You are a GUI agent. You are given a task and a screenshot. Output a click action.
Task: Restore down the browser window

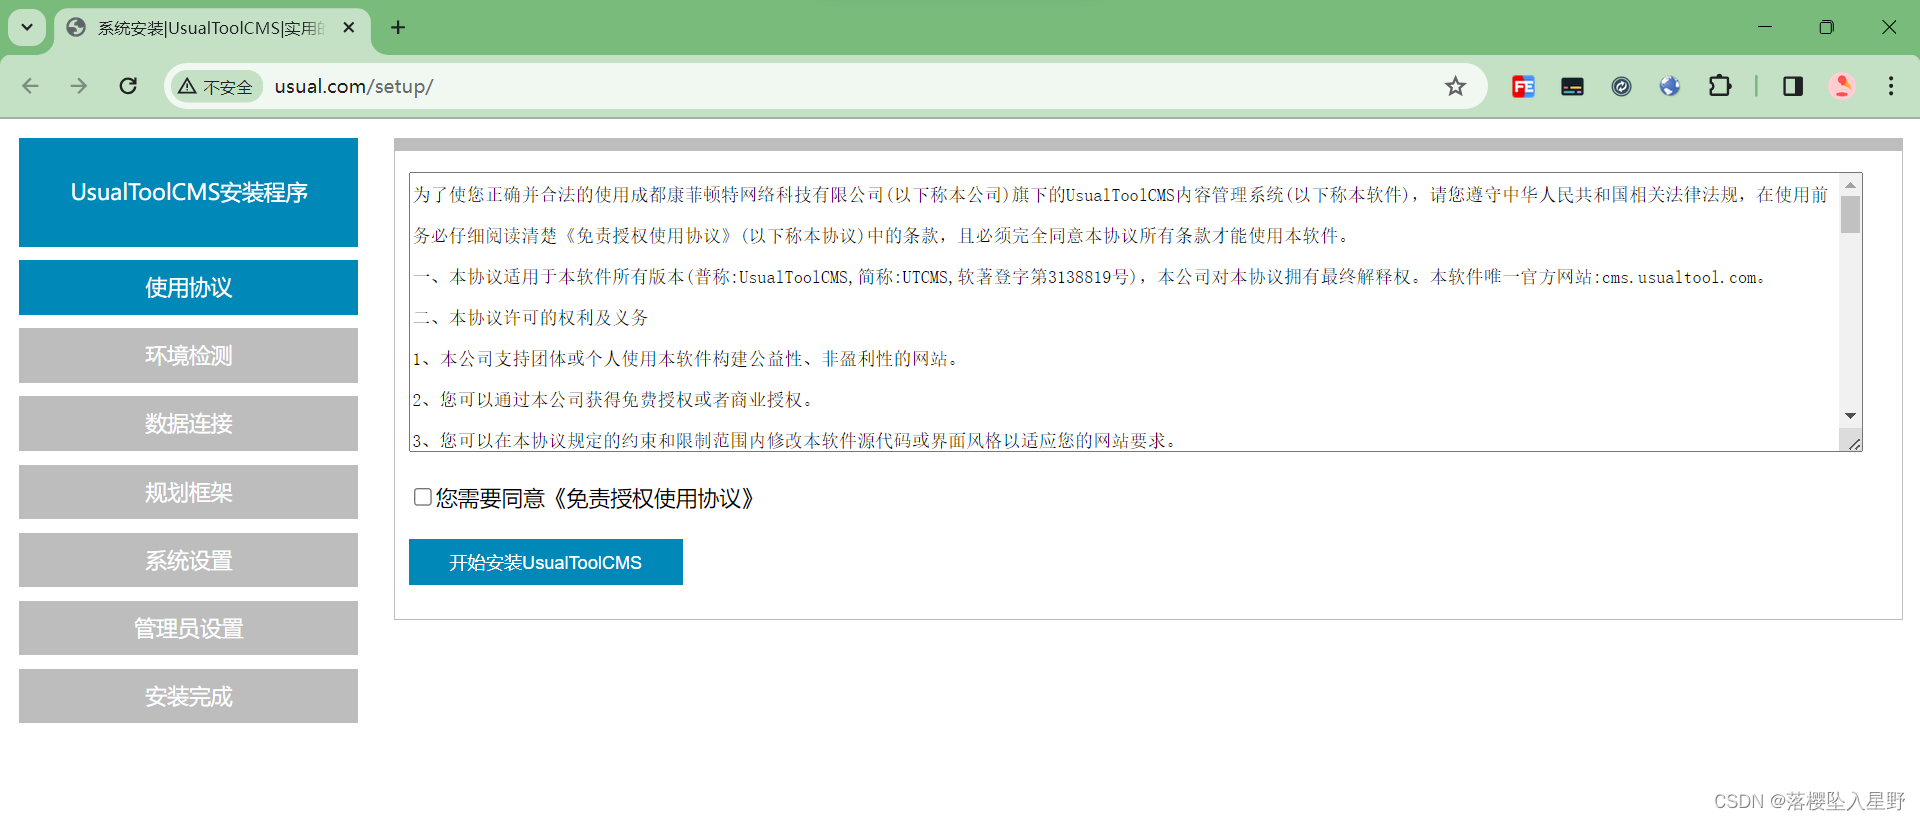tap(1827, 27)
